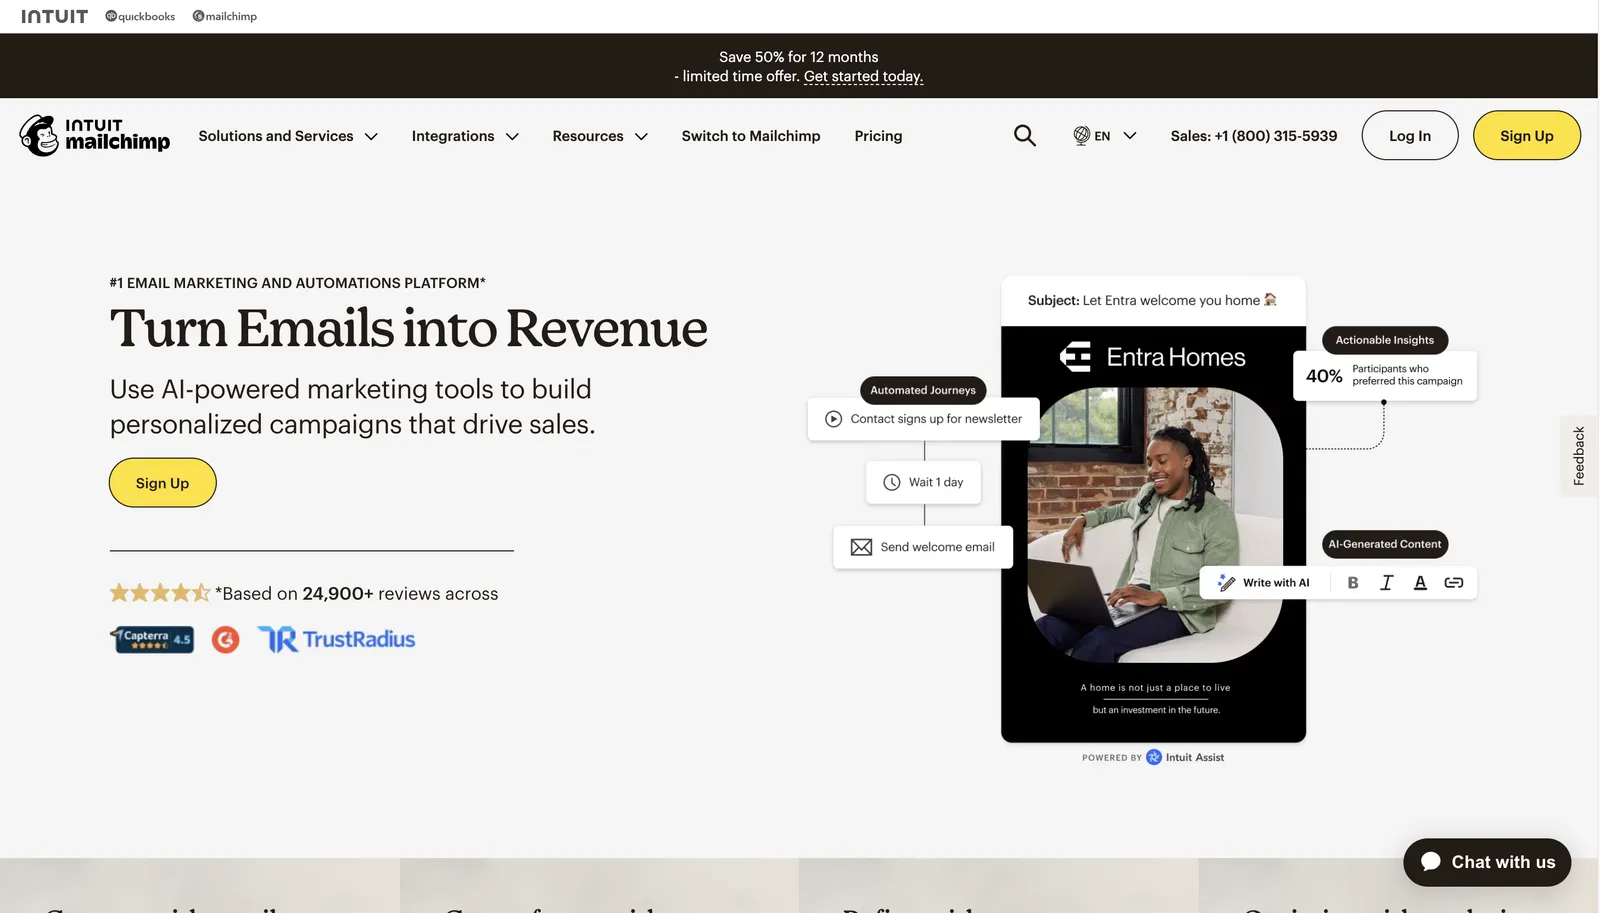Click the 'Turn Emails into Revenue' headline
1600x913 pixels.
point(409,328)
